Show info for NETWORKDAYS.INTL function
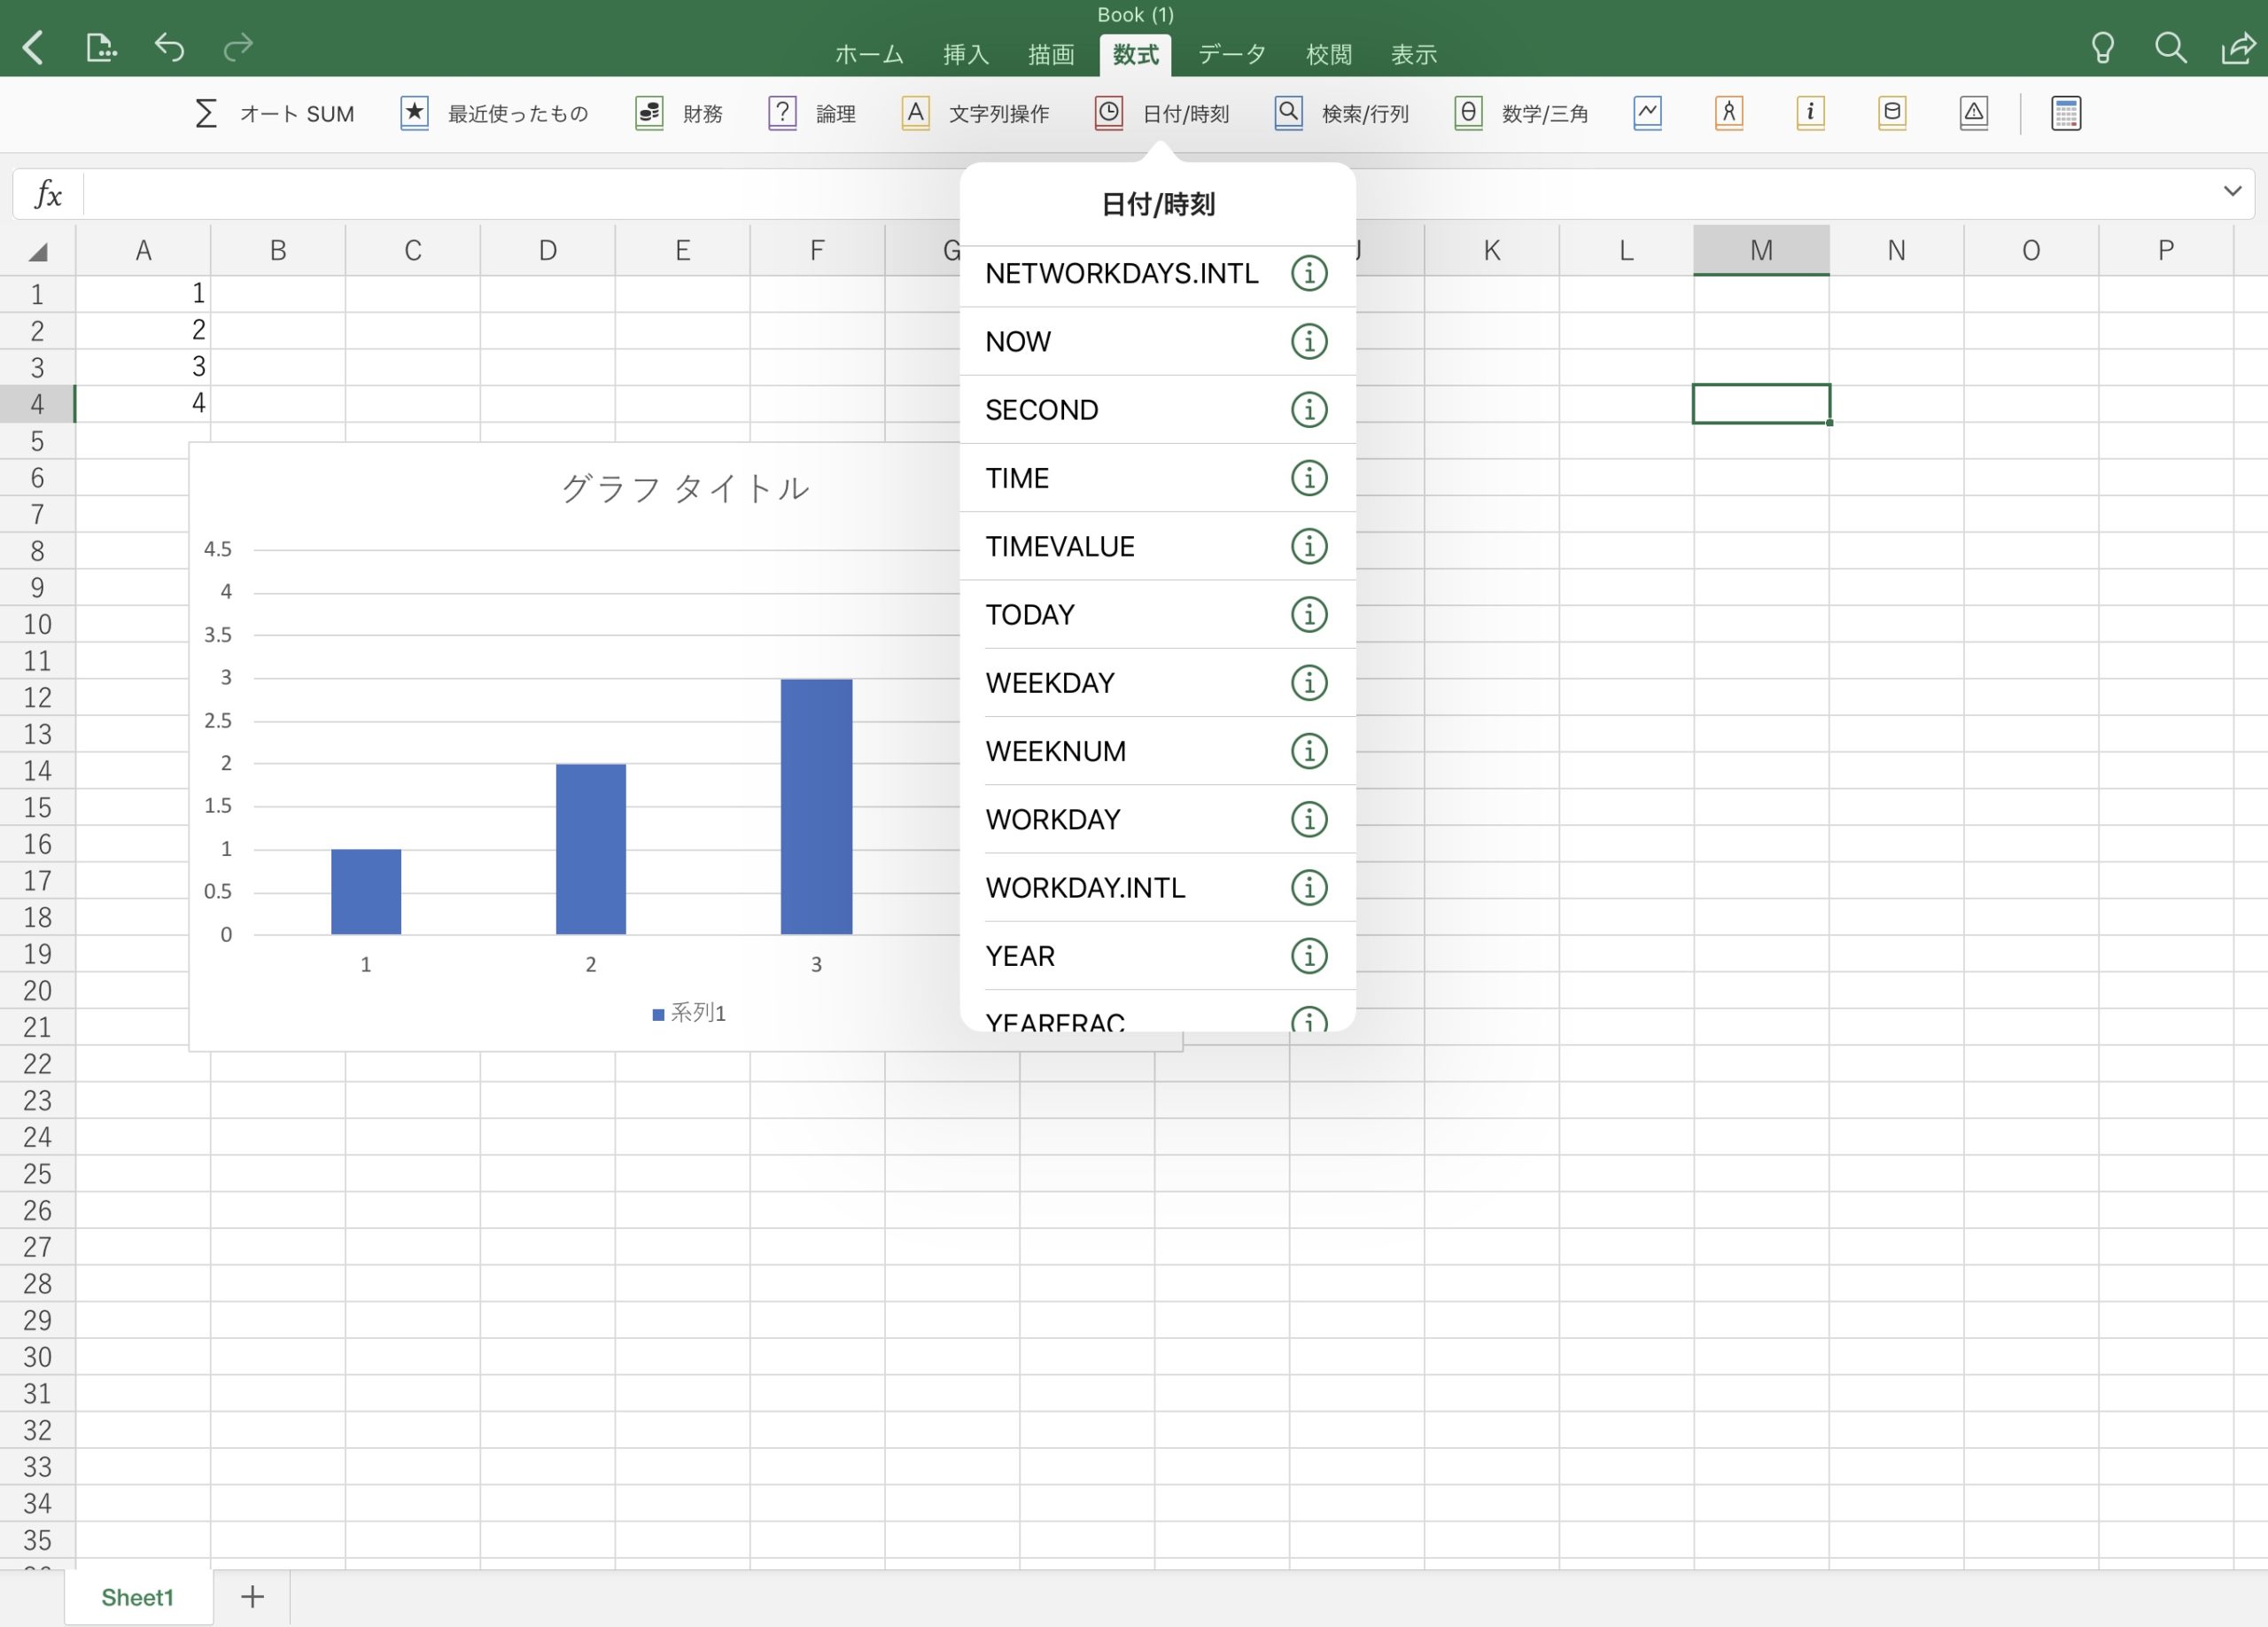 (1309, 273)
